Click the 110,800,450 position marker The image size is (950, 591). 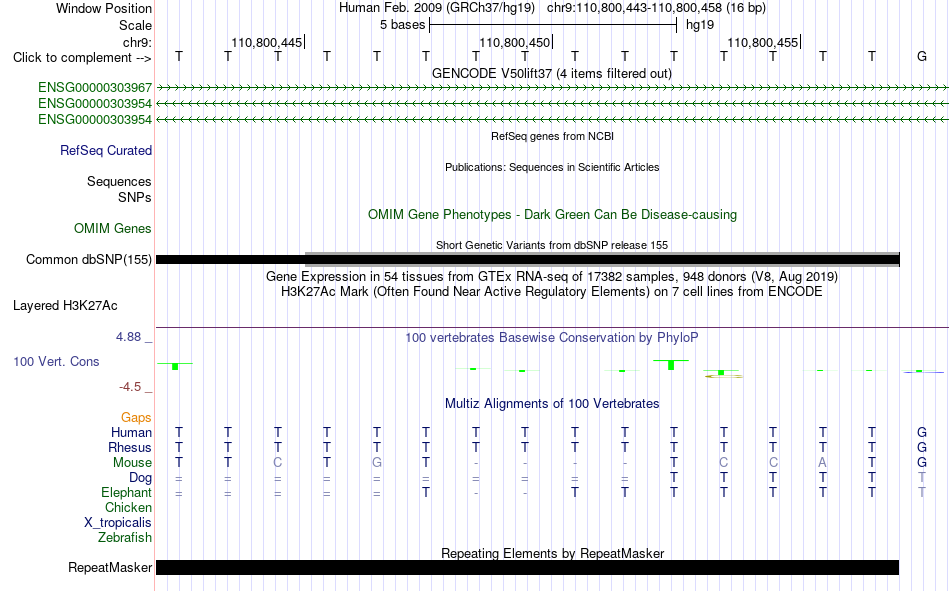tap(516, 42)
